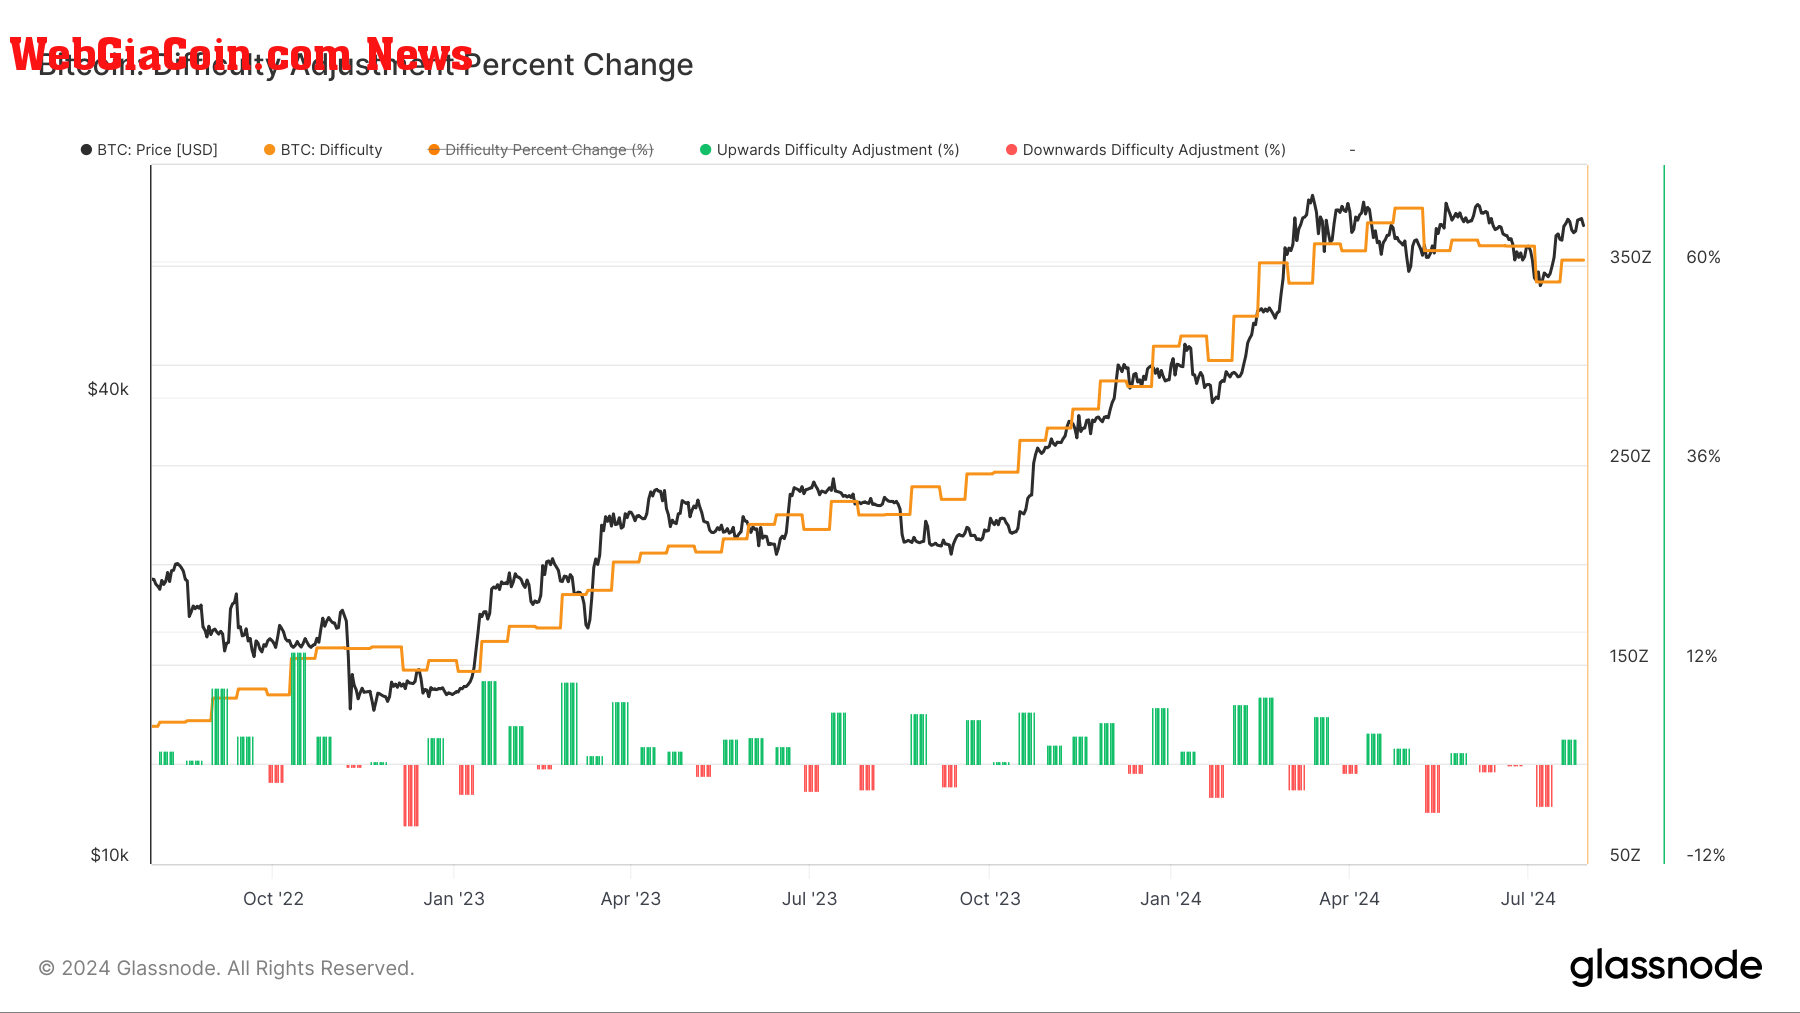
Task: Click the 60% percent axis label
Action: point(1703,257)
